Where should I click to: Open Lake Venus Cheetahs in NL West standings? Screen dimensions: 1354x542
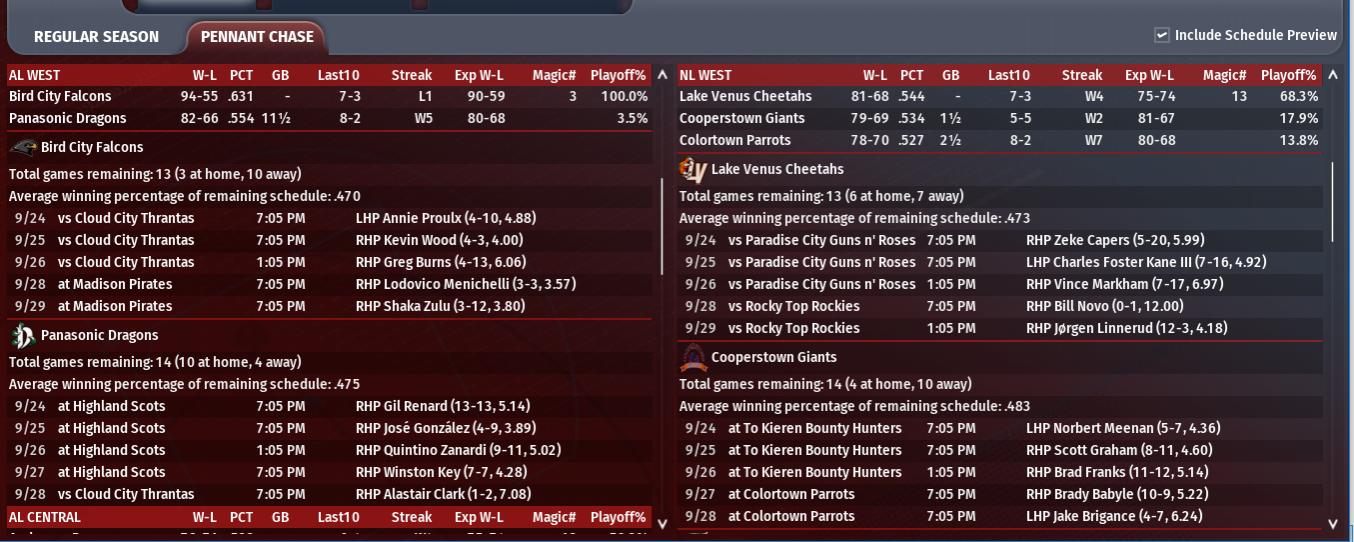coord(745,97)
